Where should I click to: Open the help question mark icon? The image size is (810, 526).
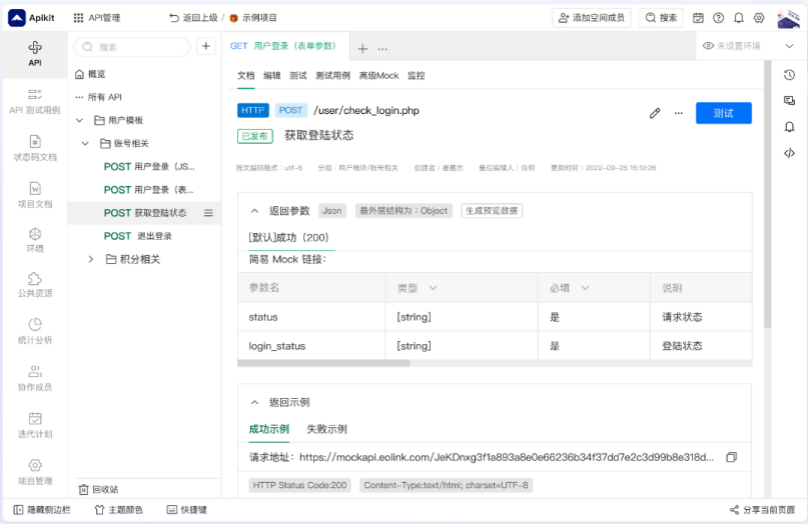[x=719, y=18]
